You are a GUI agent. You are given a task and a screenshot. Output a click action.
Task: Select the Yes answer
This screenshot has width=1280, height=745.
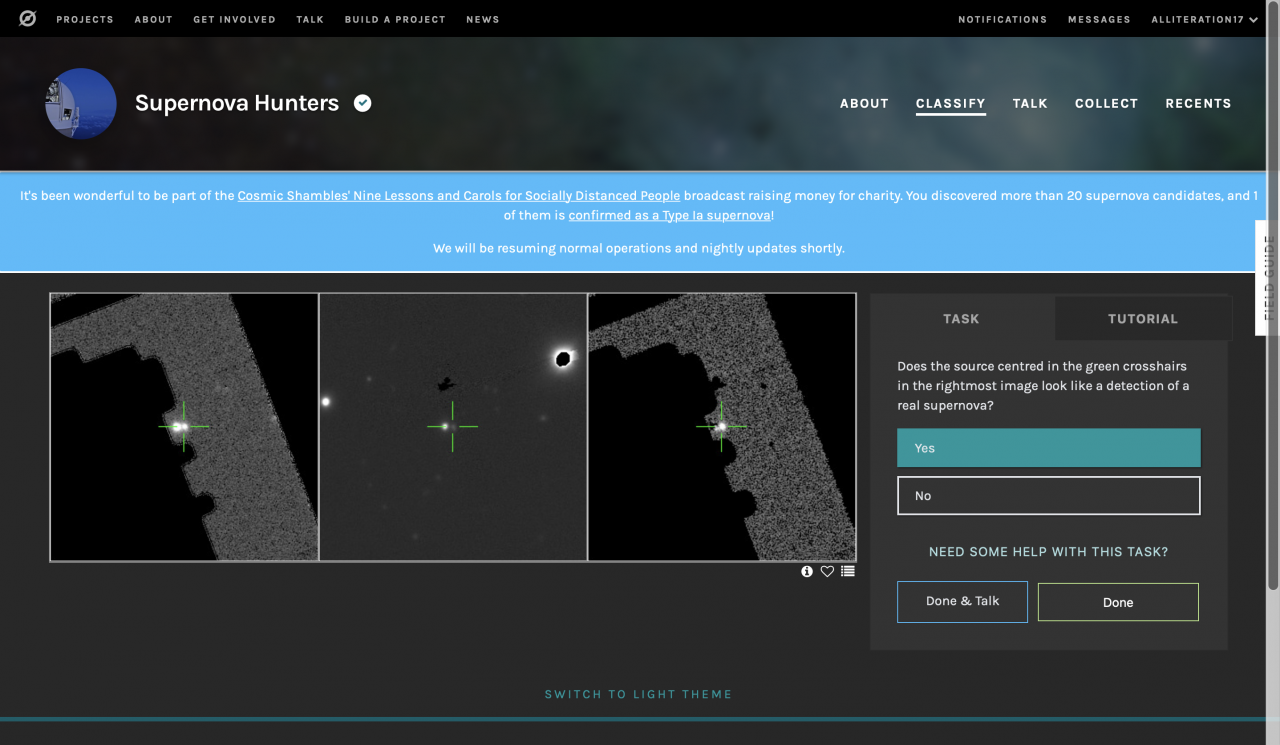point(1048,448)
